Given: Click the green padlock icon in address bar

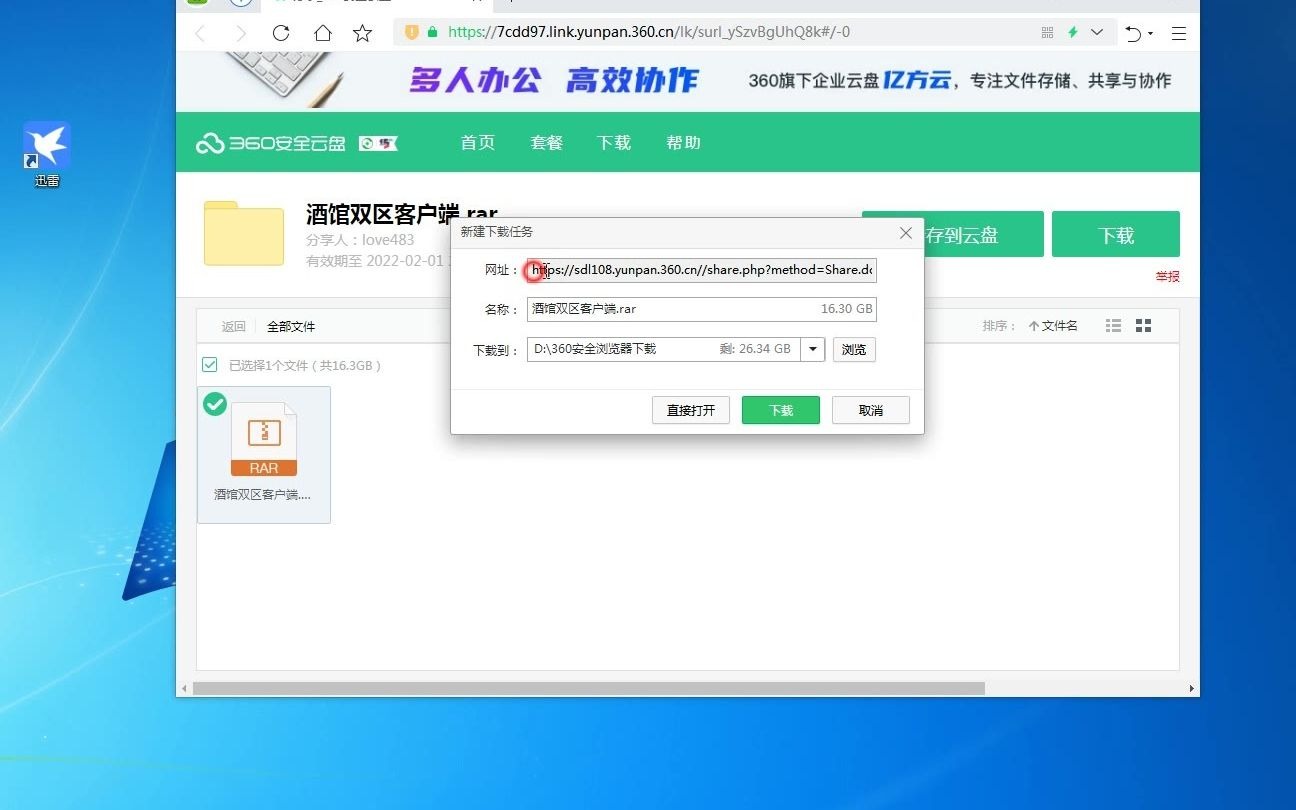Looking at the screenshot, I should point(432,32).
